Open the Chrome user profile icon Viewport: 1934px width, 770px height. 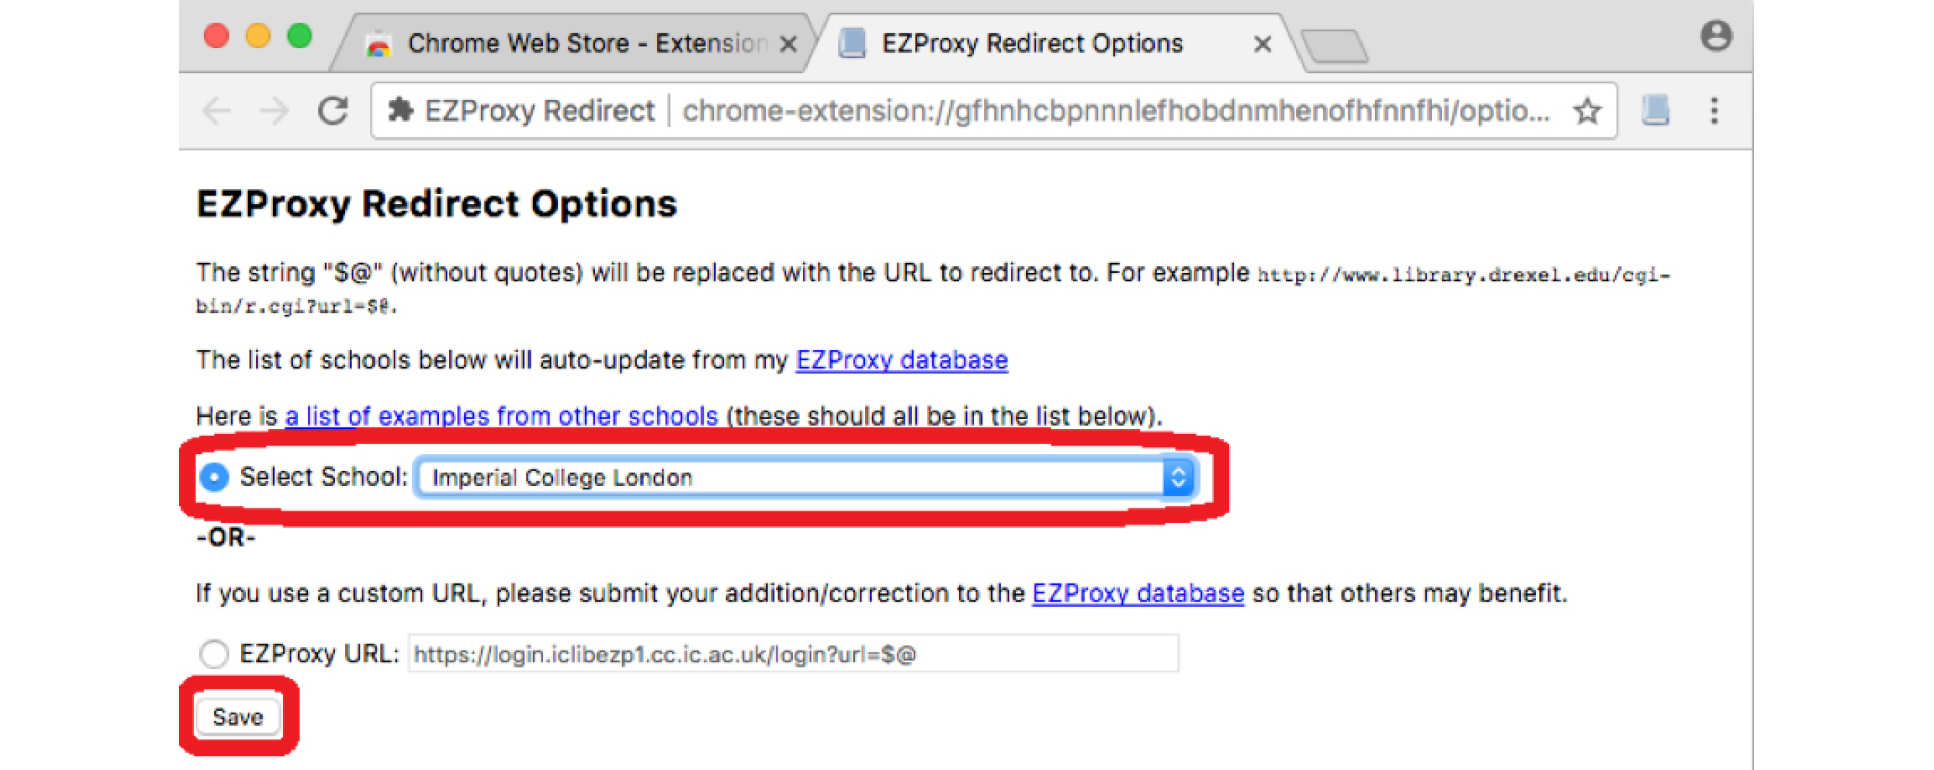click(1716, 36)
